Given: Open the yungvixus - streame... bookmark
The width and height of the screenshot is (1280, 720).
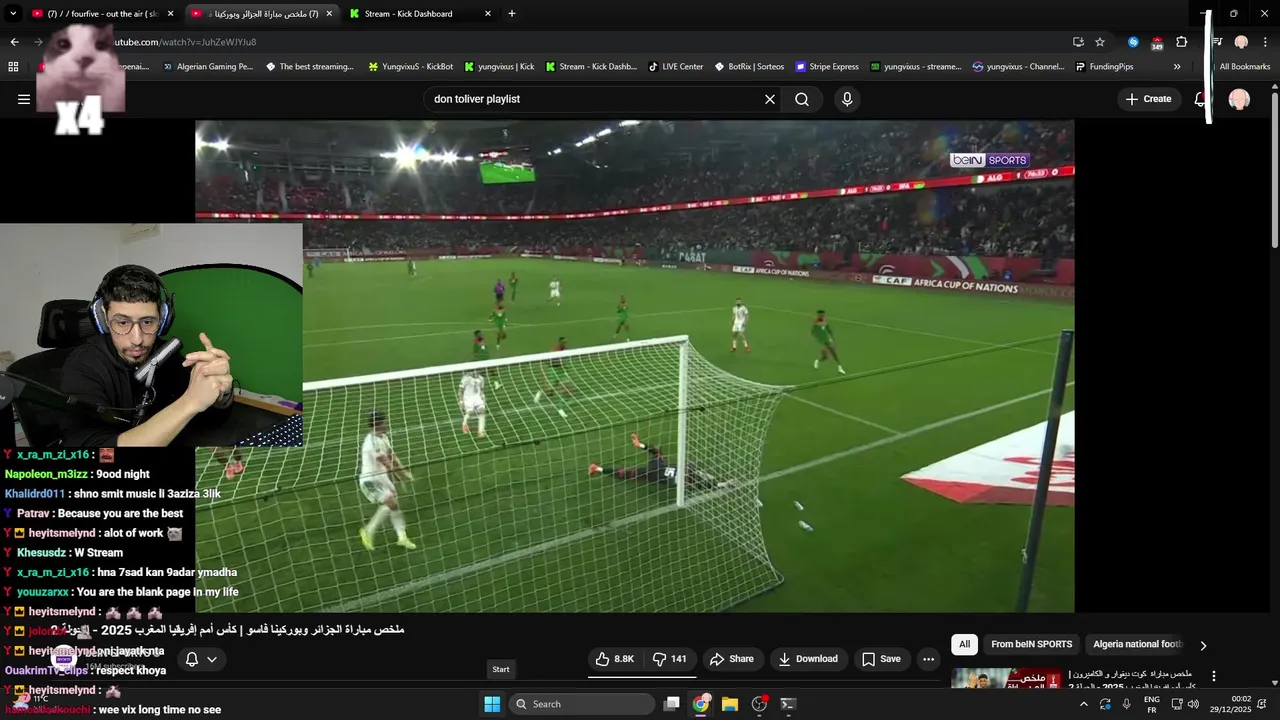Looking at the screenshot, I should pos(915,67).
